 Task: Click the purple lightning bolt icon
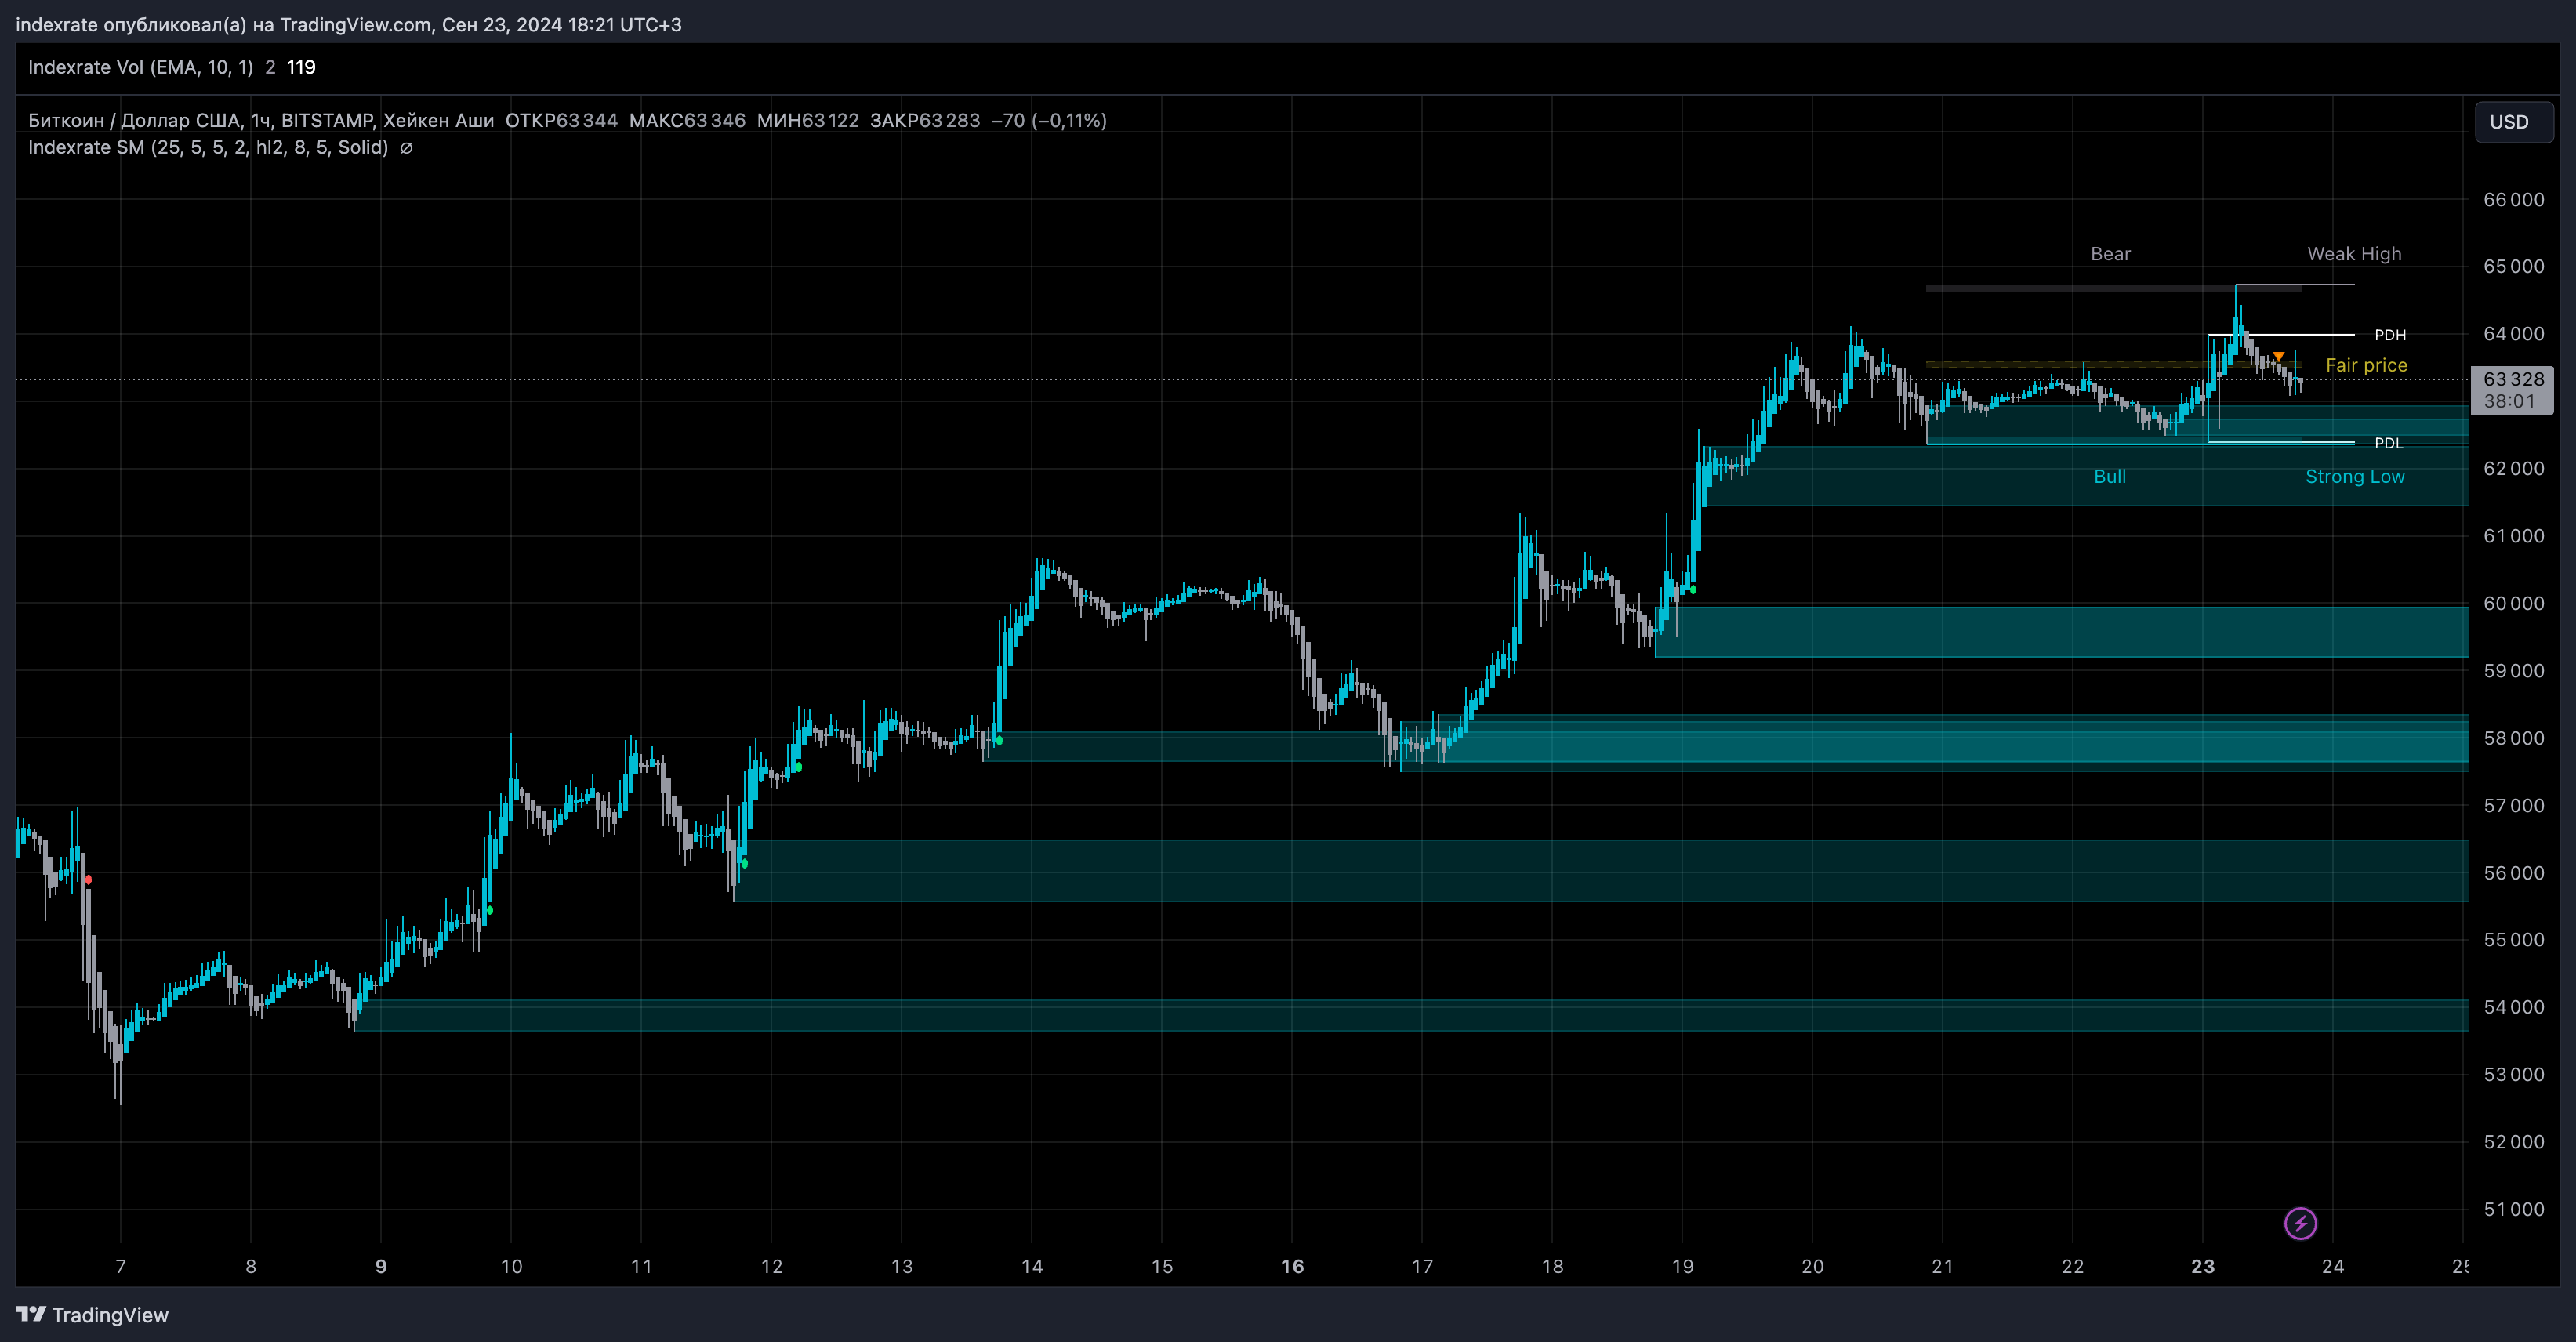point(2300,1223)
